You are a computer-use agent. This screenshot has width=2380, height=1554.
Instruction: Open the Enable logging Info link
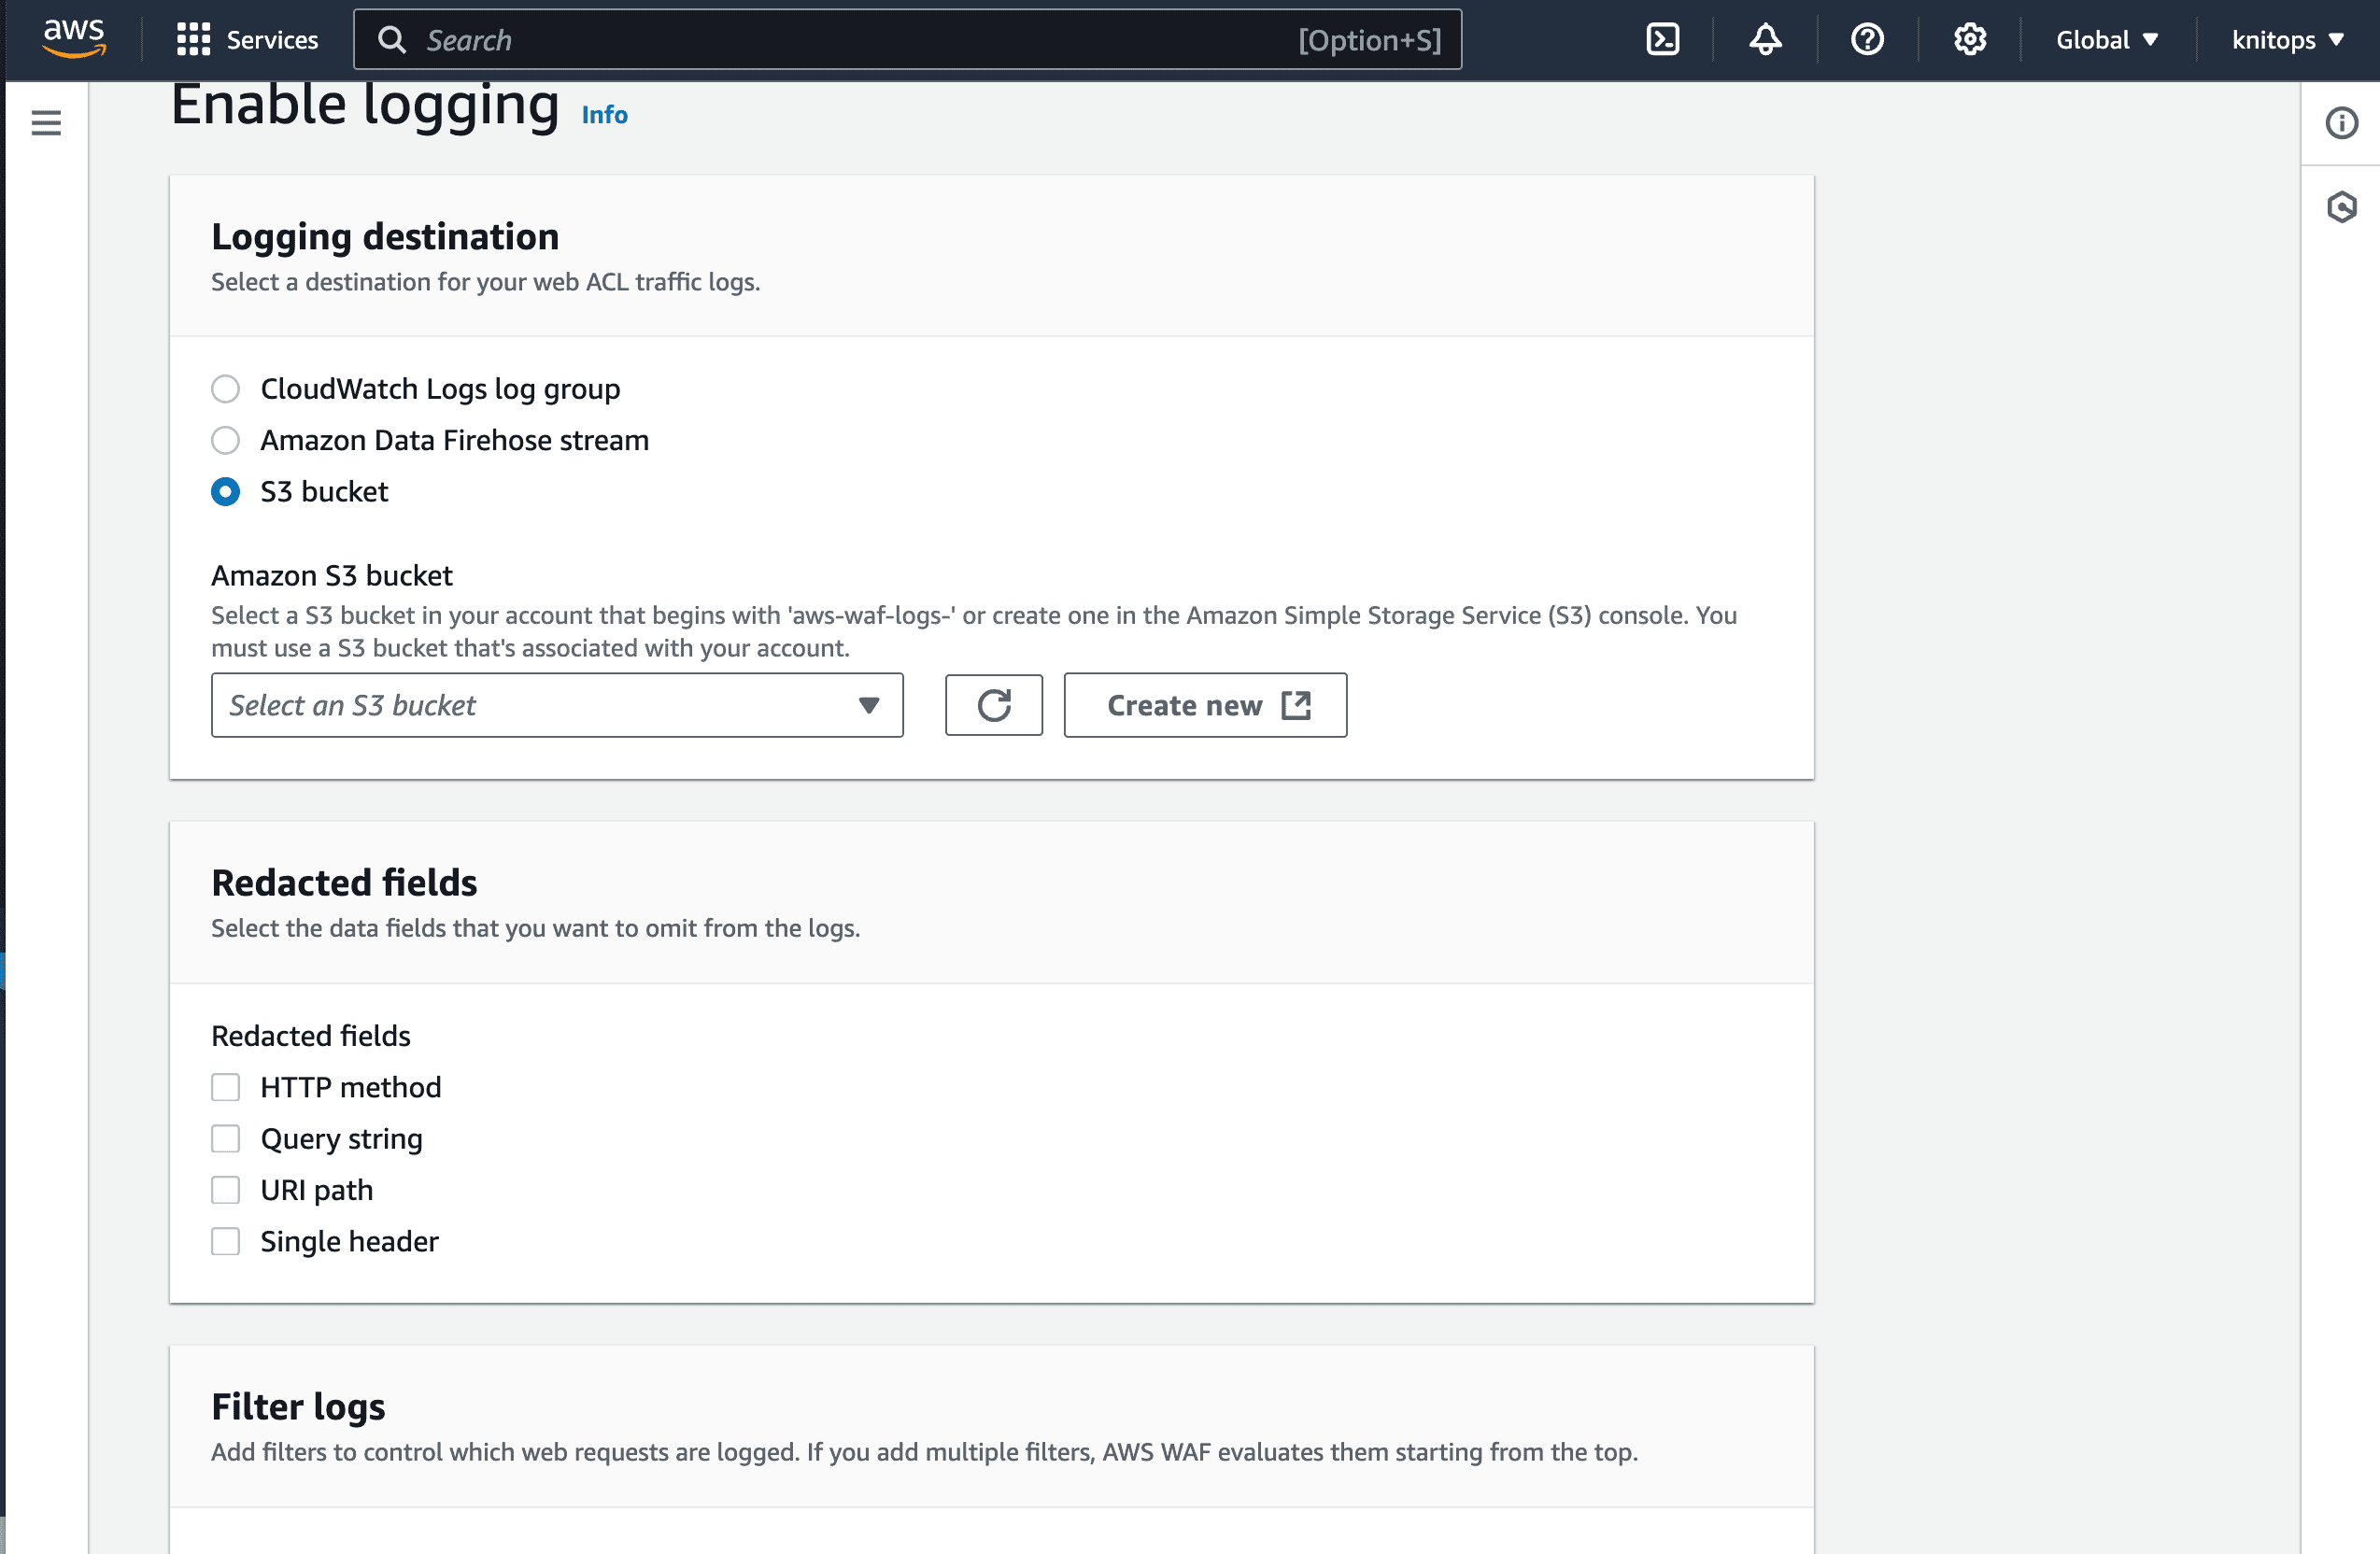[603, 114]
